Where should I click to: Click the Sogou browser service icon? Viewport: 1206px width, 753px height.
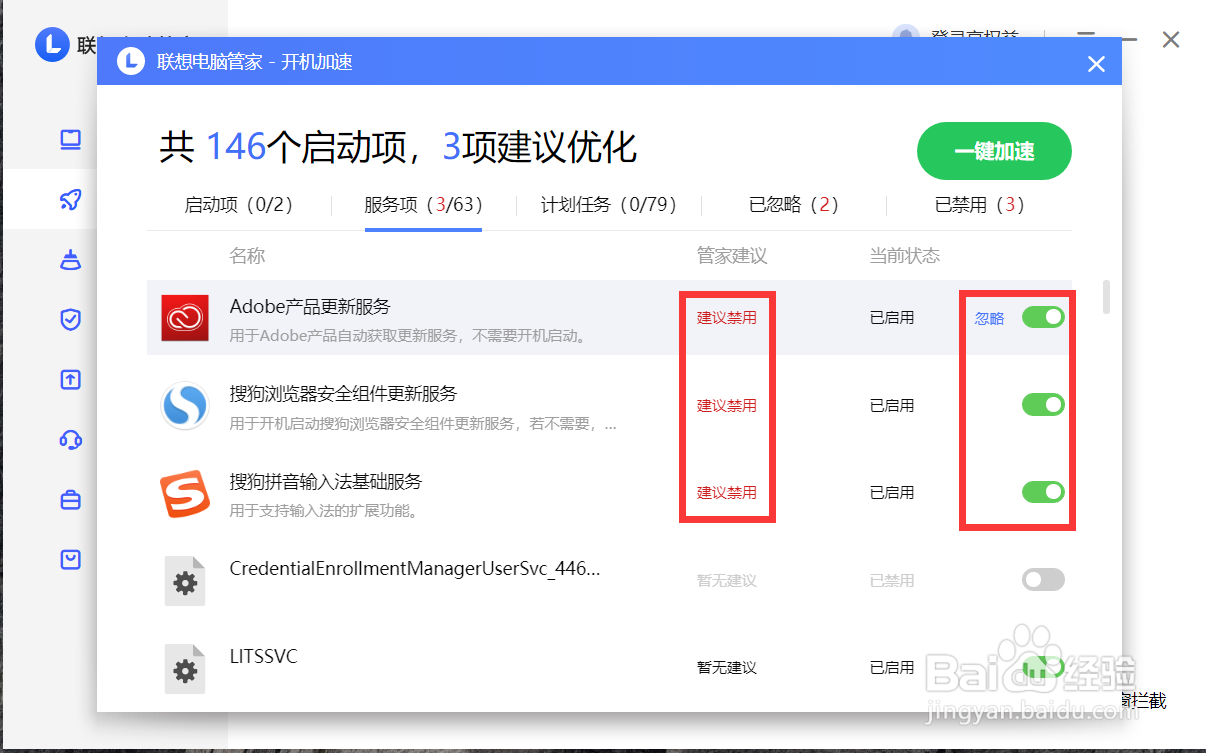tap(185, 406)
